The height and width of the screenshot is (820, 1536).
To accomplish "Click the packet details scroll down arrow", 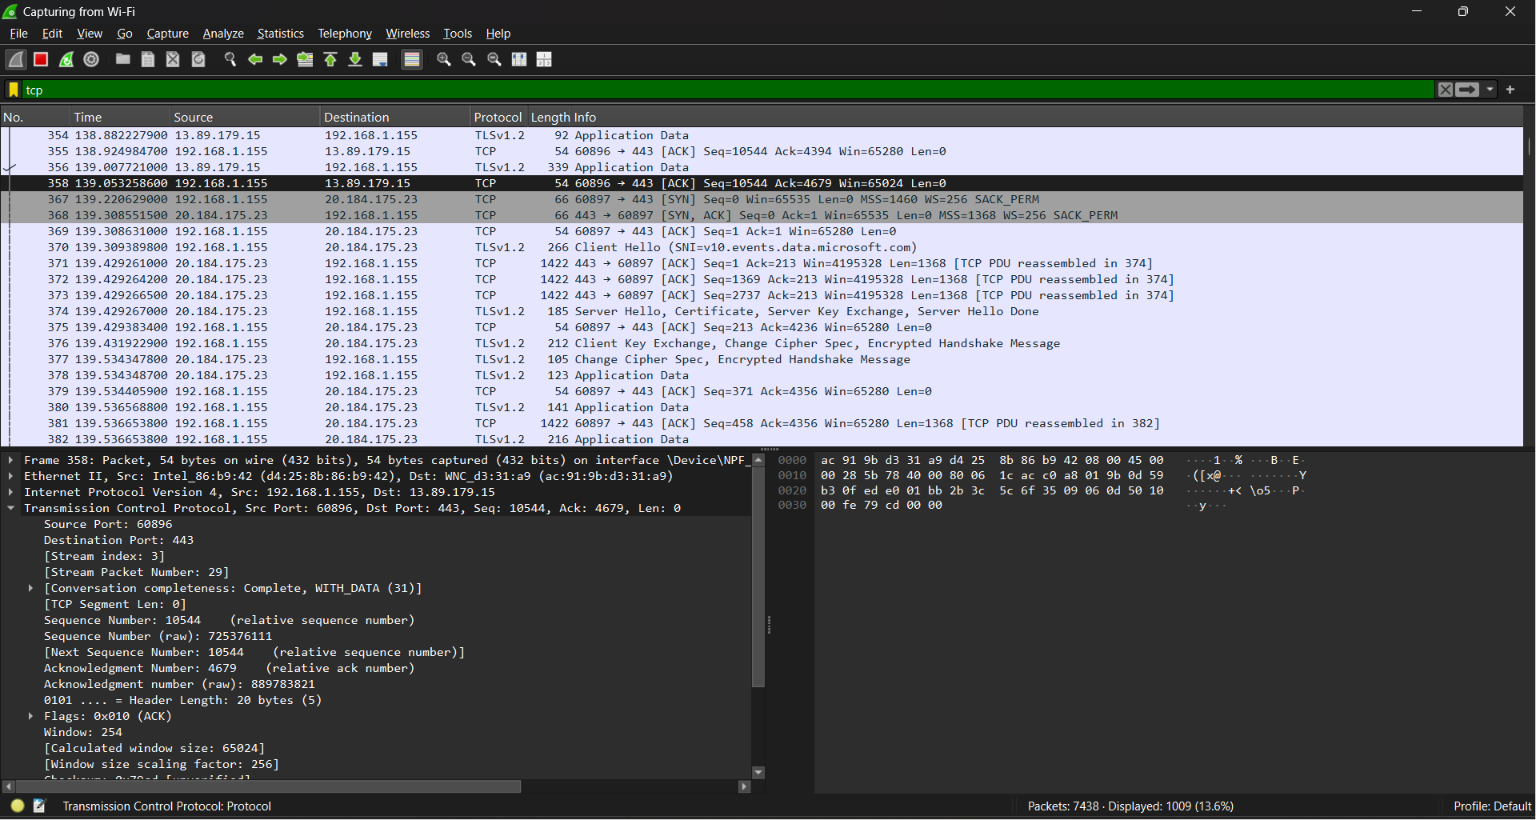I will coord(758,772).
